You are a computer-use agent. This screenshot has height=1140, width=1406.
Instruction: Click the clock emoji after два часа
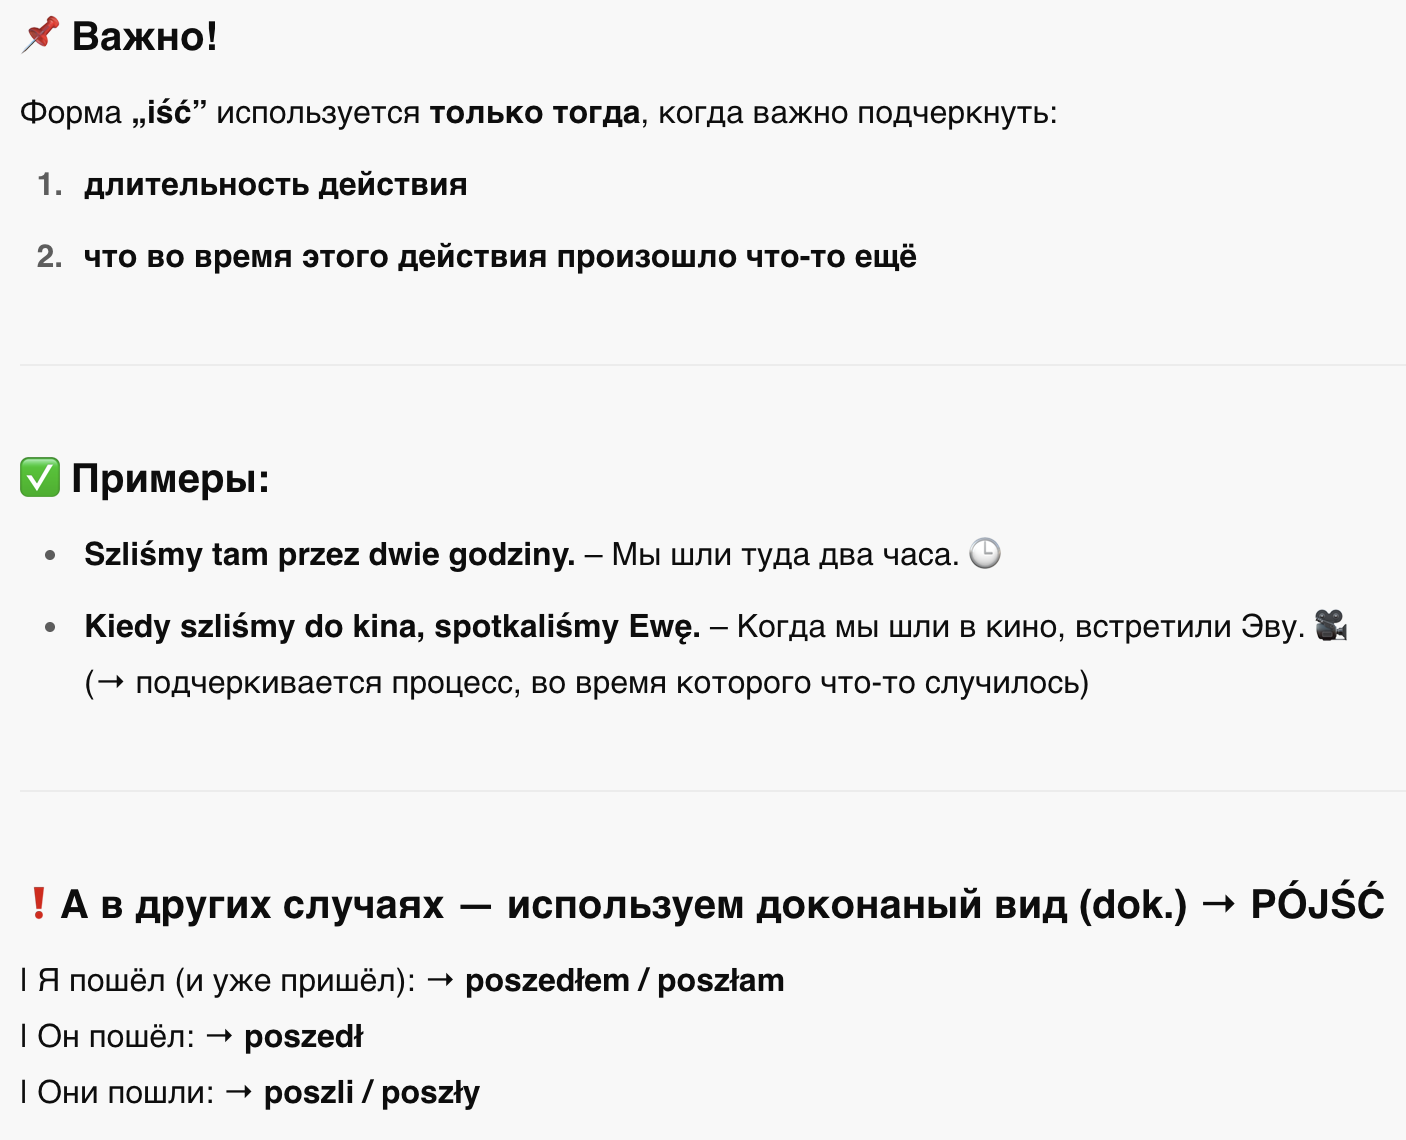[x=985, y=553]
